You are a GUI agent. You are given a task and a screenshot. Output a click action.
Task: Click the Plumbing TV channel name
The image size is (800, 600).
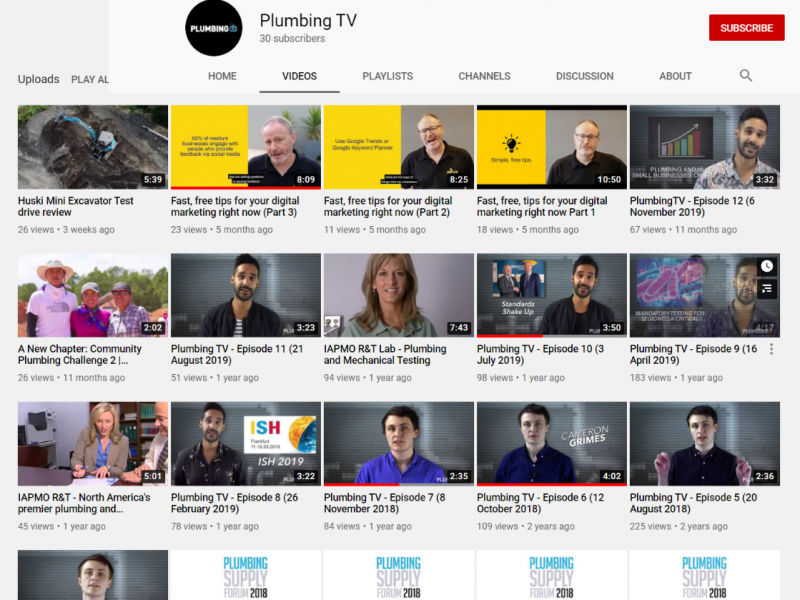308,20
